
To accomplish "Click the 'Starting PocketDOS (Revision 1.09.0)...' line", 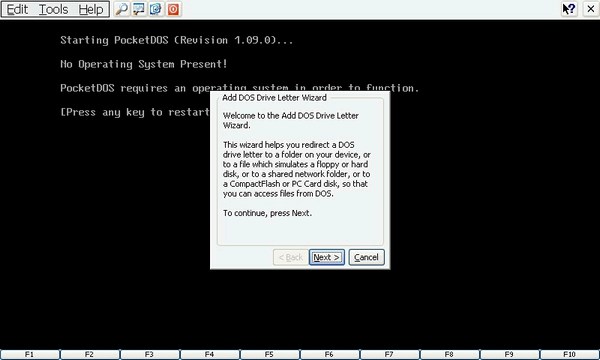I will (x=176, y=40).
